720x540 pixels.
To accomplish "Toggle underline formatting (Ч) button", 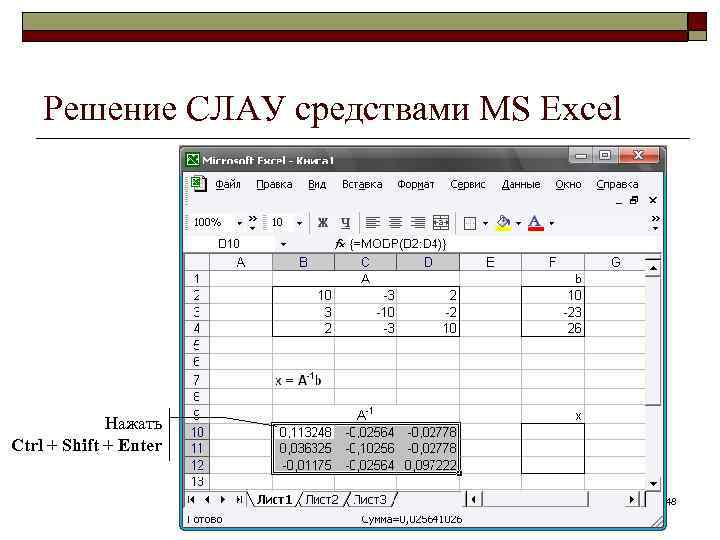I will tap(345, 223).
